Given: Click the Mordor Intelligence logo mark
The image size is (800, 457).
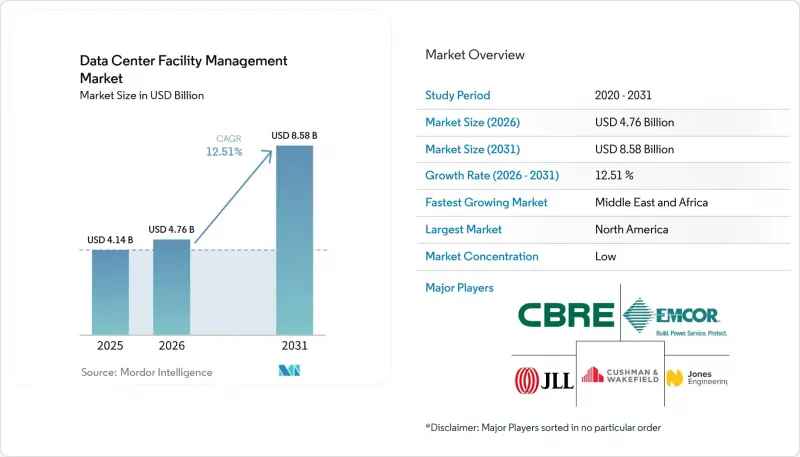Looking at the screenshot, I should pos(289,371).
